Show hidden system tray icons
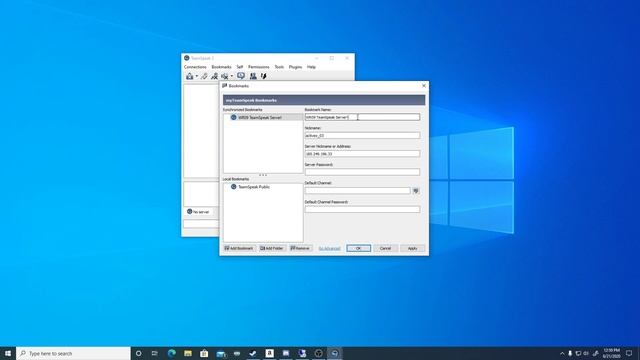 [562, 353]
